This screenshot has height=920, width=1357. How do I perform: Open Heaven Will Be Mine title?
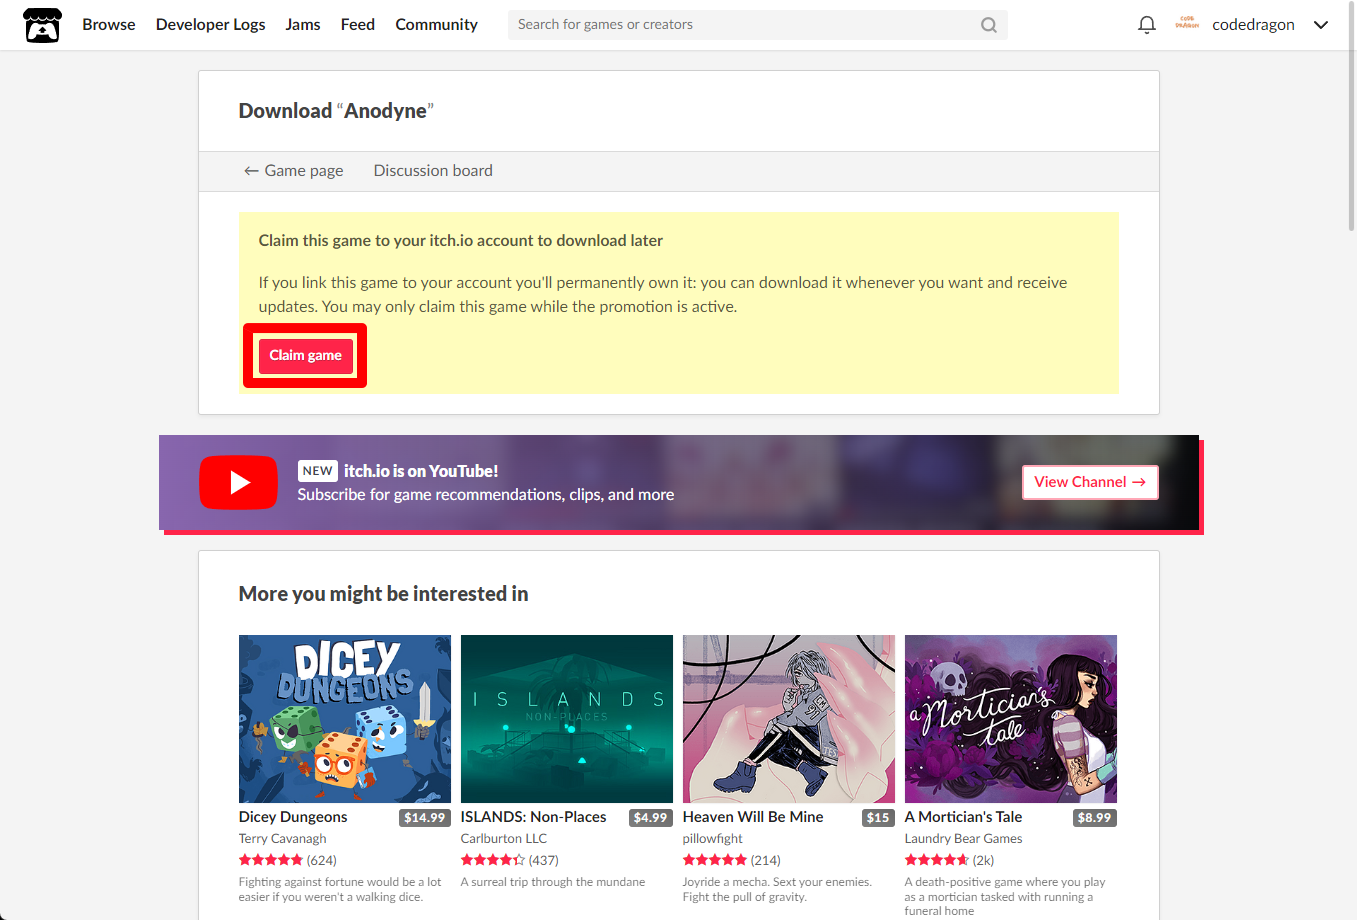click(753, 817)
